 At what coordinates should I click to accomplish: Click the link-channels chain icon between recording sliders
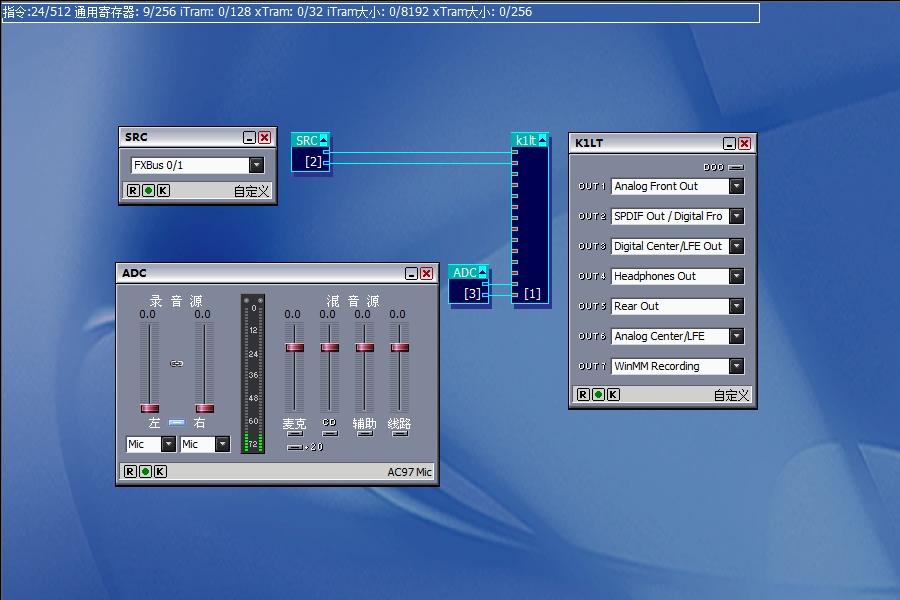coord(177,363)
